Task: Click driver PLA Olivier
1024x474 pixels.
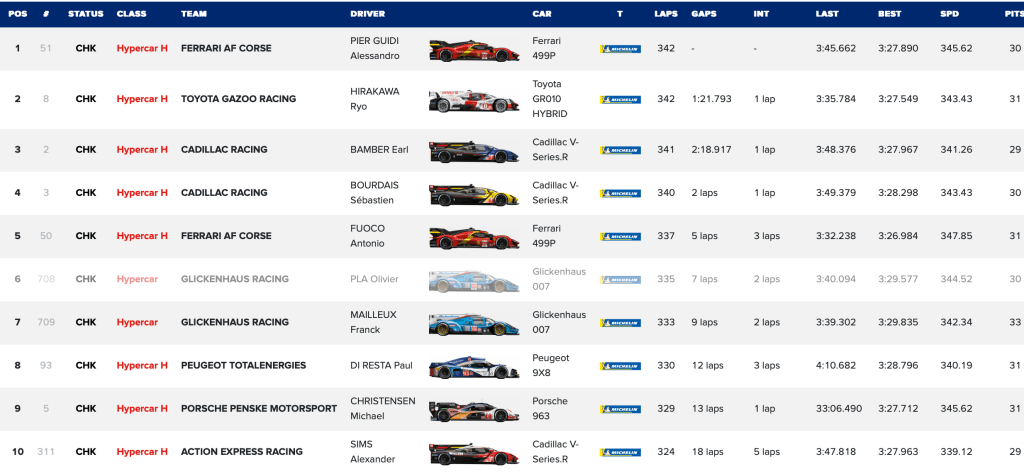Action: pos(374,279)
